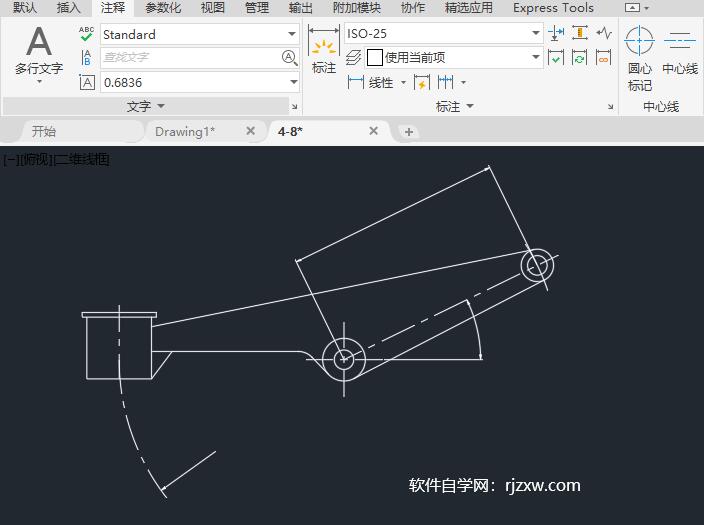The height and width of the screenshot is (525, 704).
Task: Click the [-] viewport controls label
Action: [11, 159]
